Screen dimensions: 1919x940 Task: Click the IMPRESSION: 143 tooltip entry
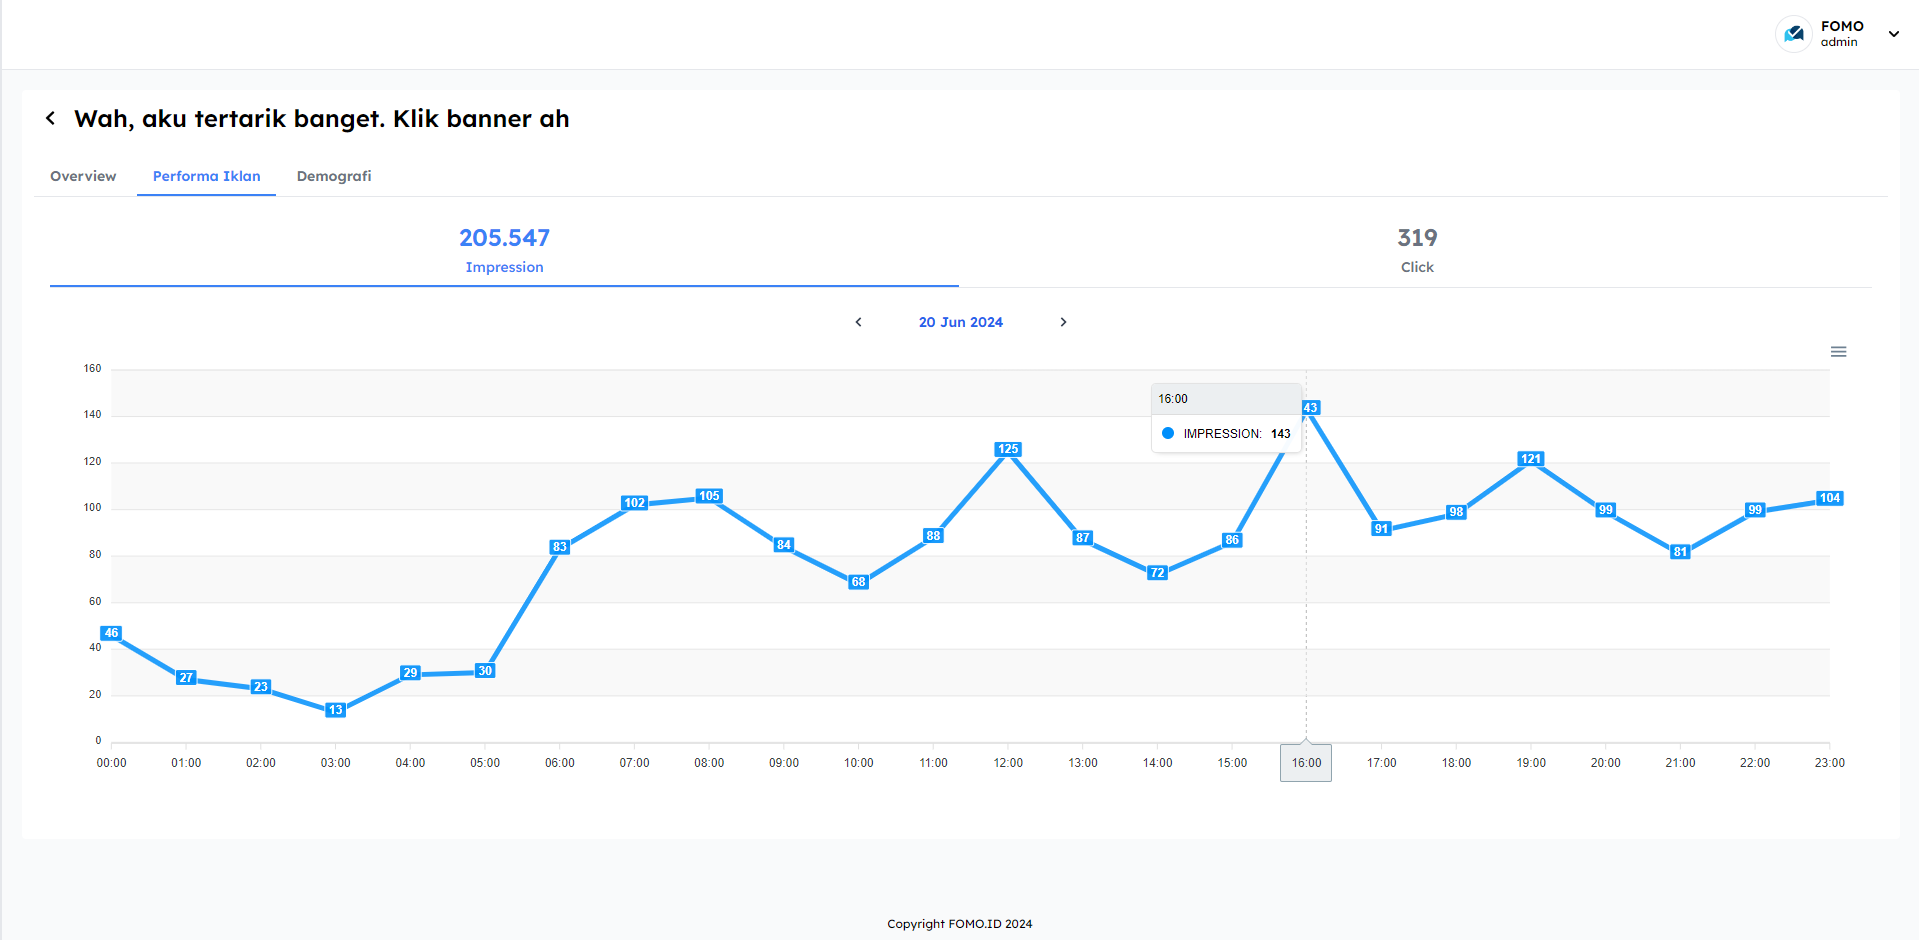(x=1226, y=434)
